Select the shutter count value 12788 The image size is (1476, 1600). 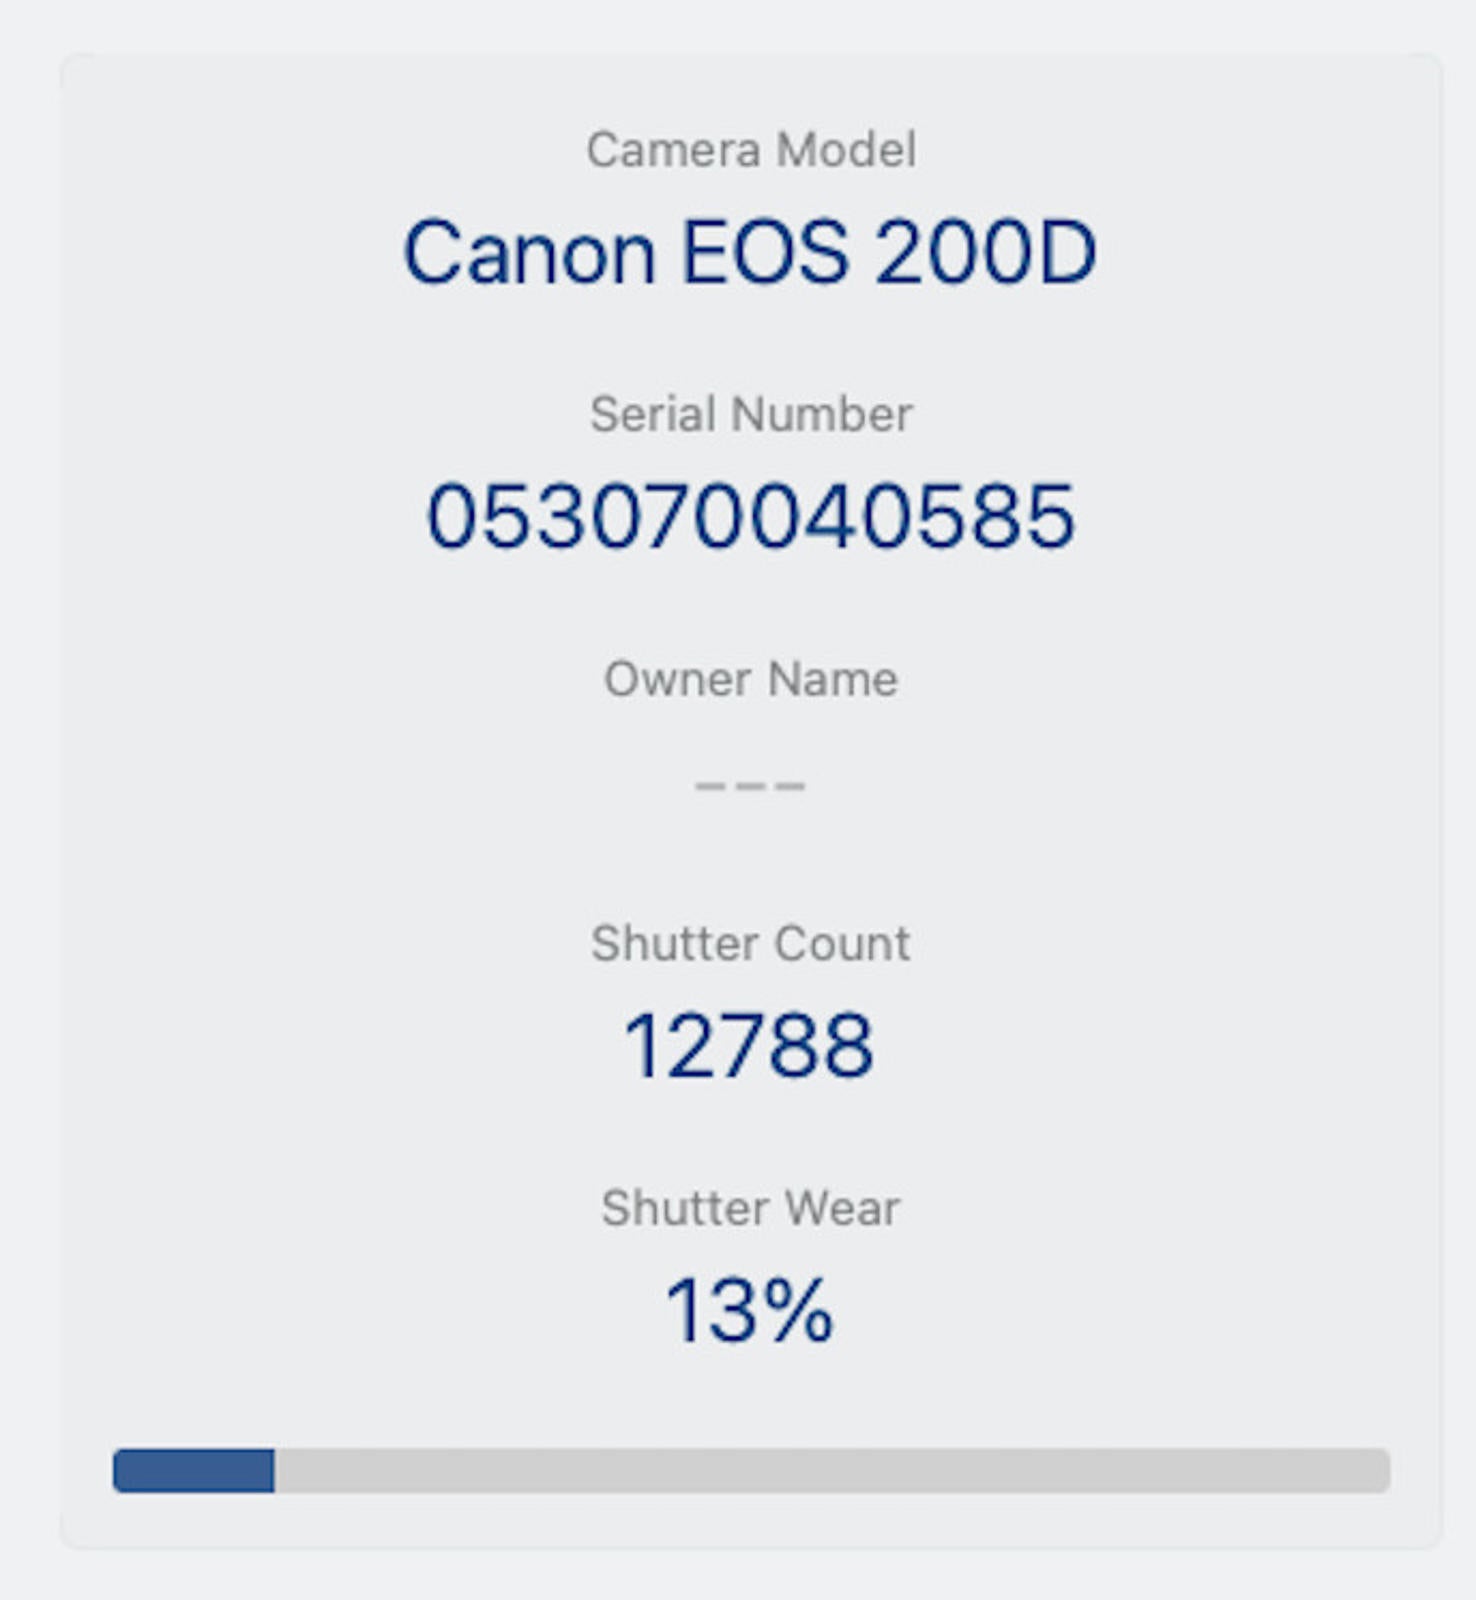pyautogui.click(x=749, y=1046)
